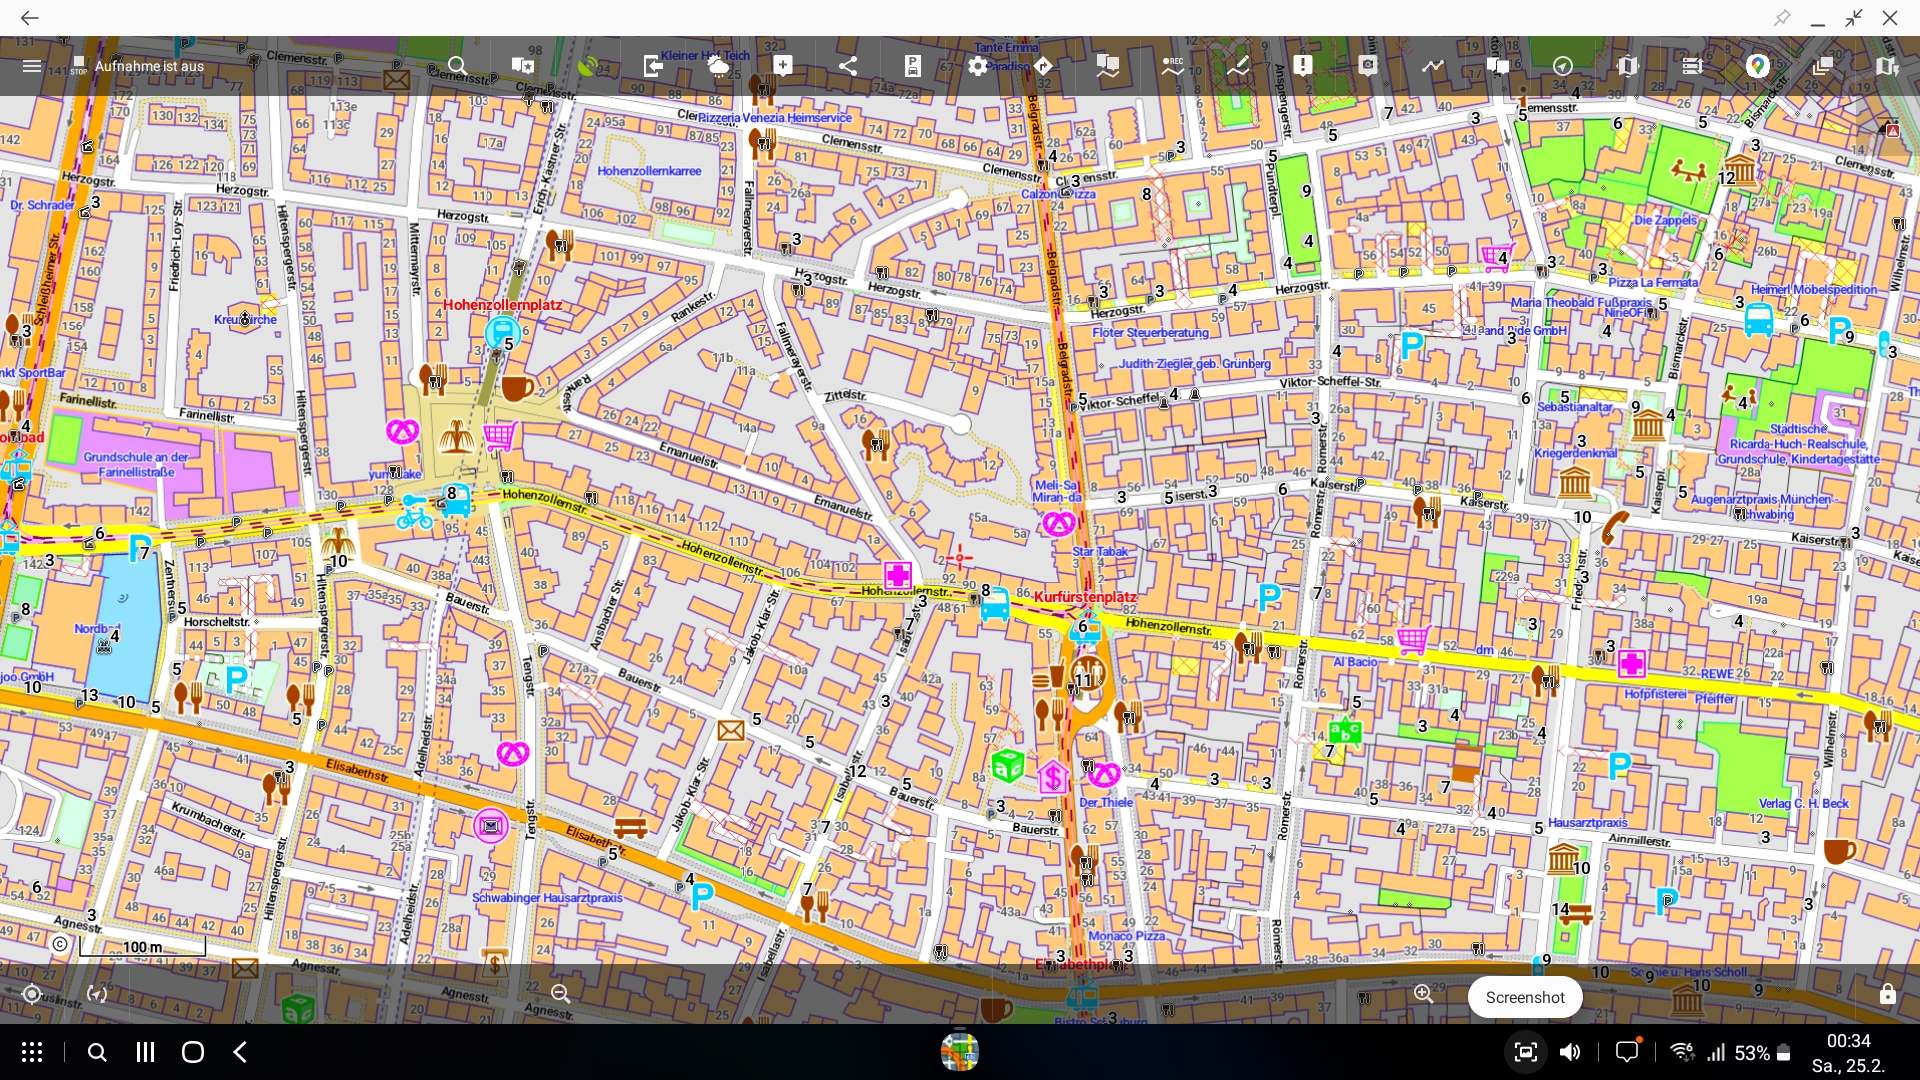This screenshot has height=1080, width=1920.
Task: Zoom in using the plus magnifier
Action: click(1424, 994)
